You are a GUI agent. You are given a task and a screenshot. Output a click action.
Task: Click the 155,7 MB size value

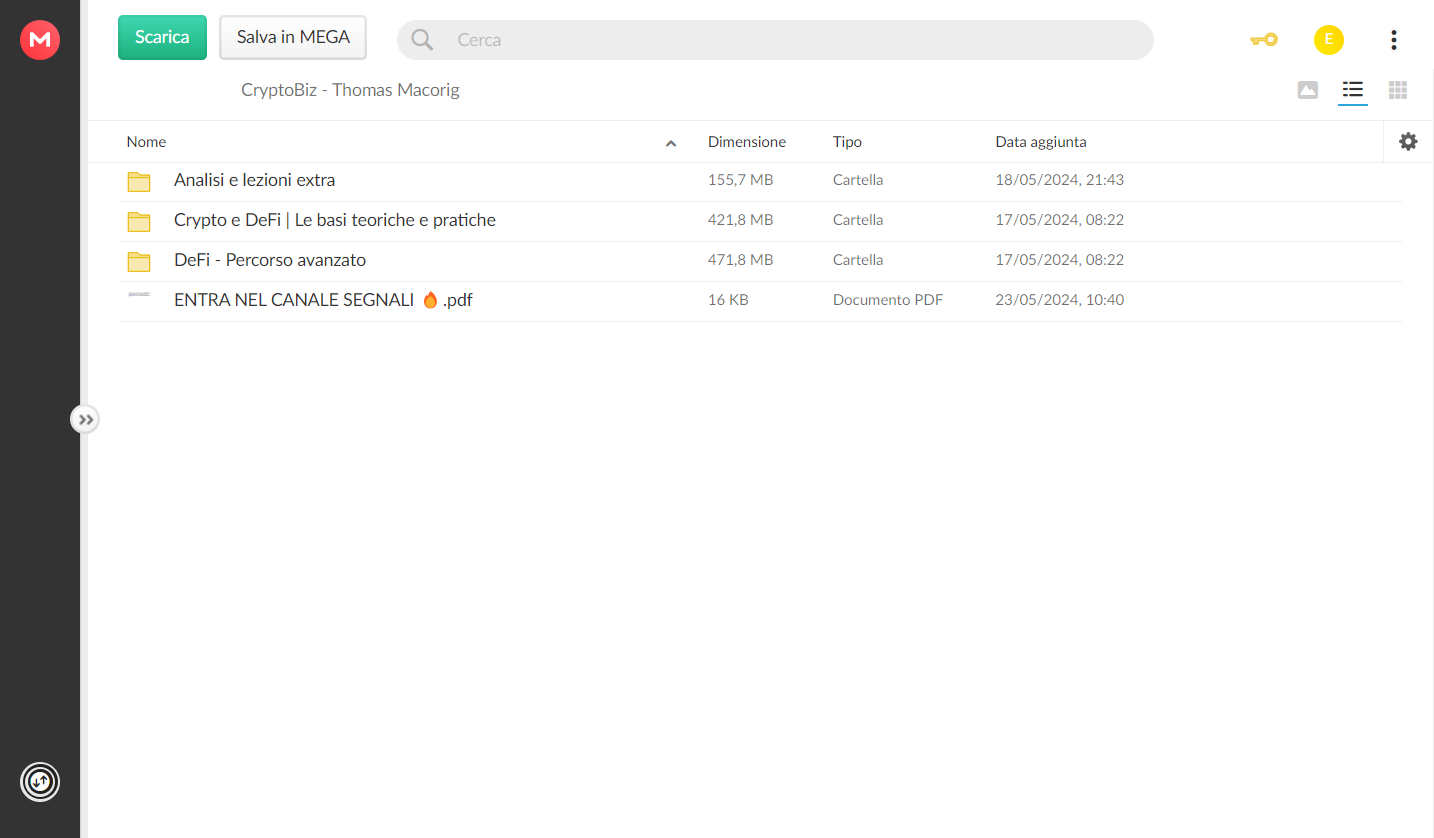tap(741, 180)
